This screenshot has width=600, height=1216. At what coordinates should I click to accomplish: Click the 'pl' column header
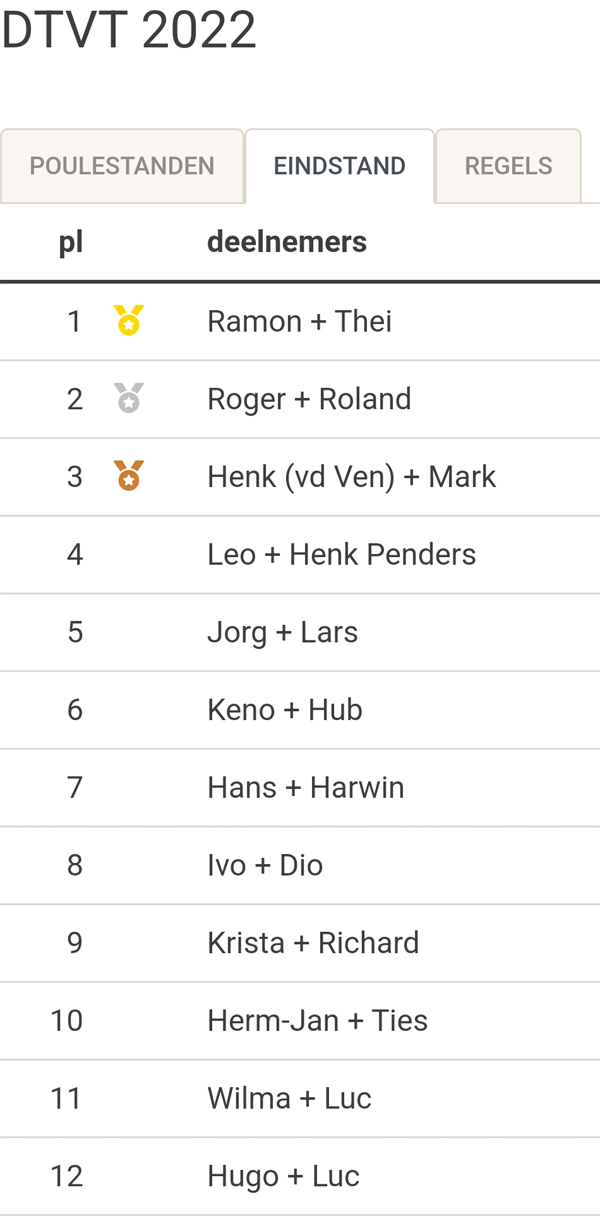[70, 242]
